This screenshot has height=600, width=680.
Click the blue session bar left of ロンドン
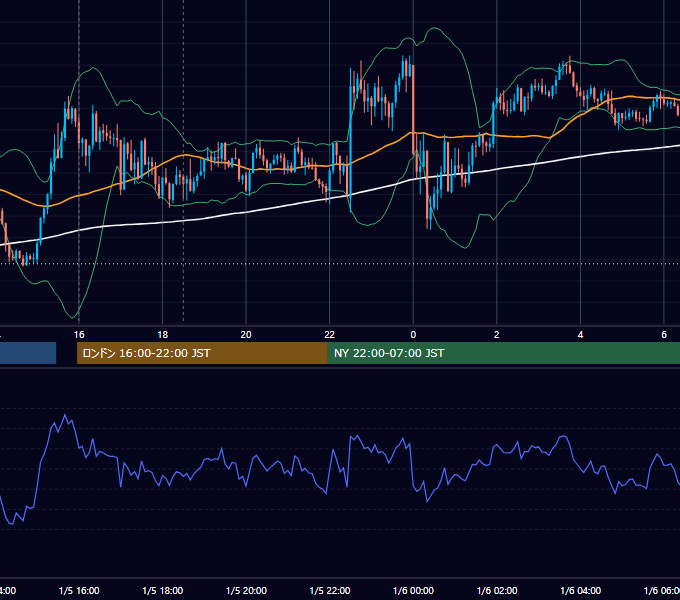pos(28,353)
